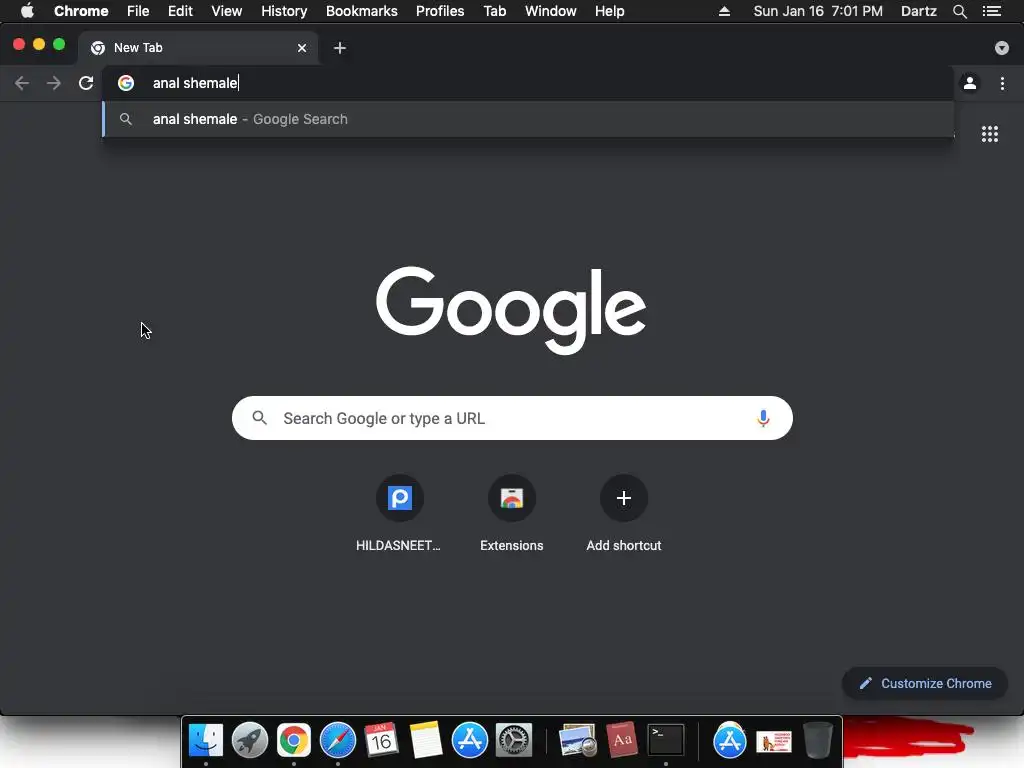Open the Chrome three-dot menu
The image size is (1024, 768).
click(x=1002, y=83)
